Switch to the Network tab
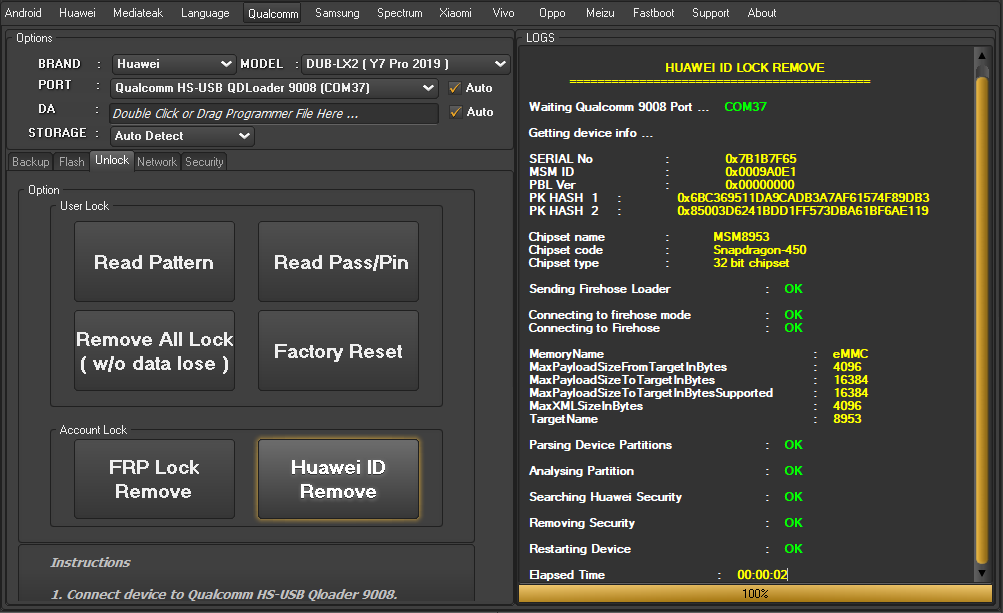Viewport: 1003px width, 613px height. [x=157, y=162]
